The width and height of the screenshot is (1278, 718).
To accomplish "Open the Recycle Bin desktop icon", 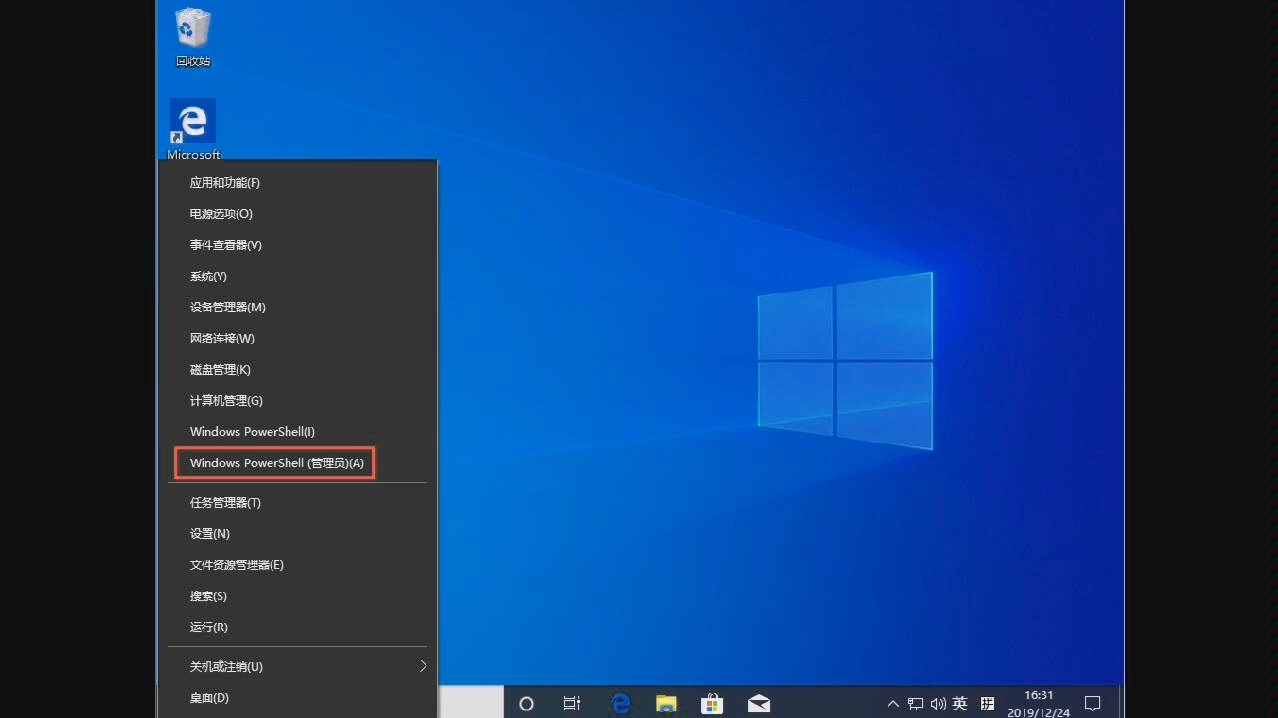I will [192, 30].
